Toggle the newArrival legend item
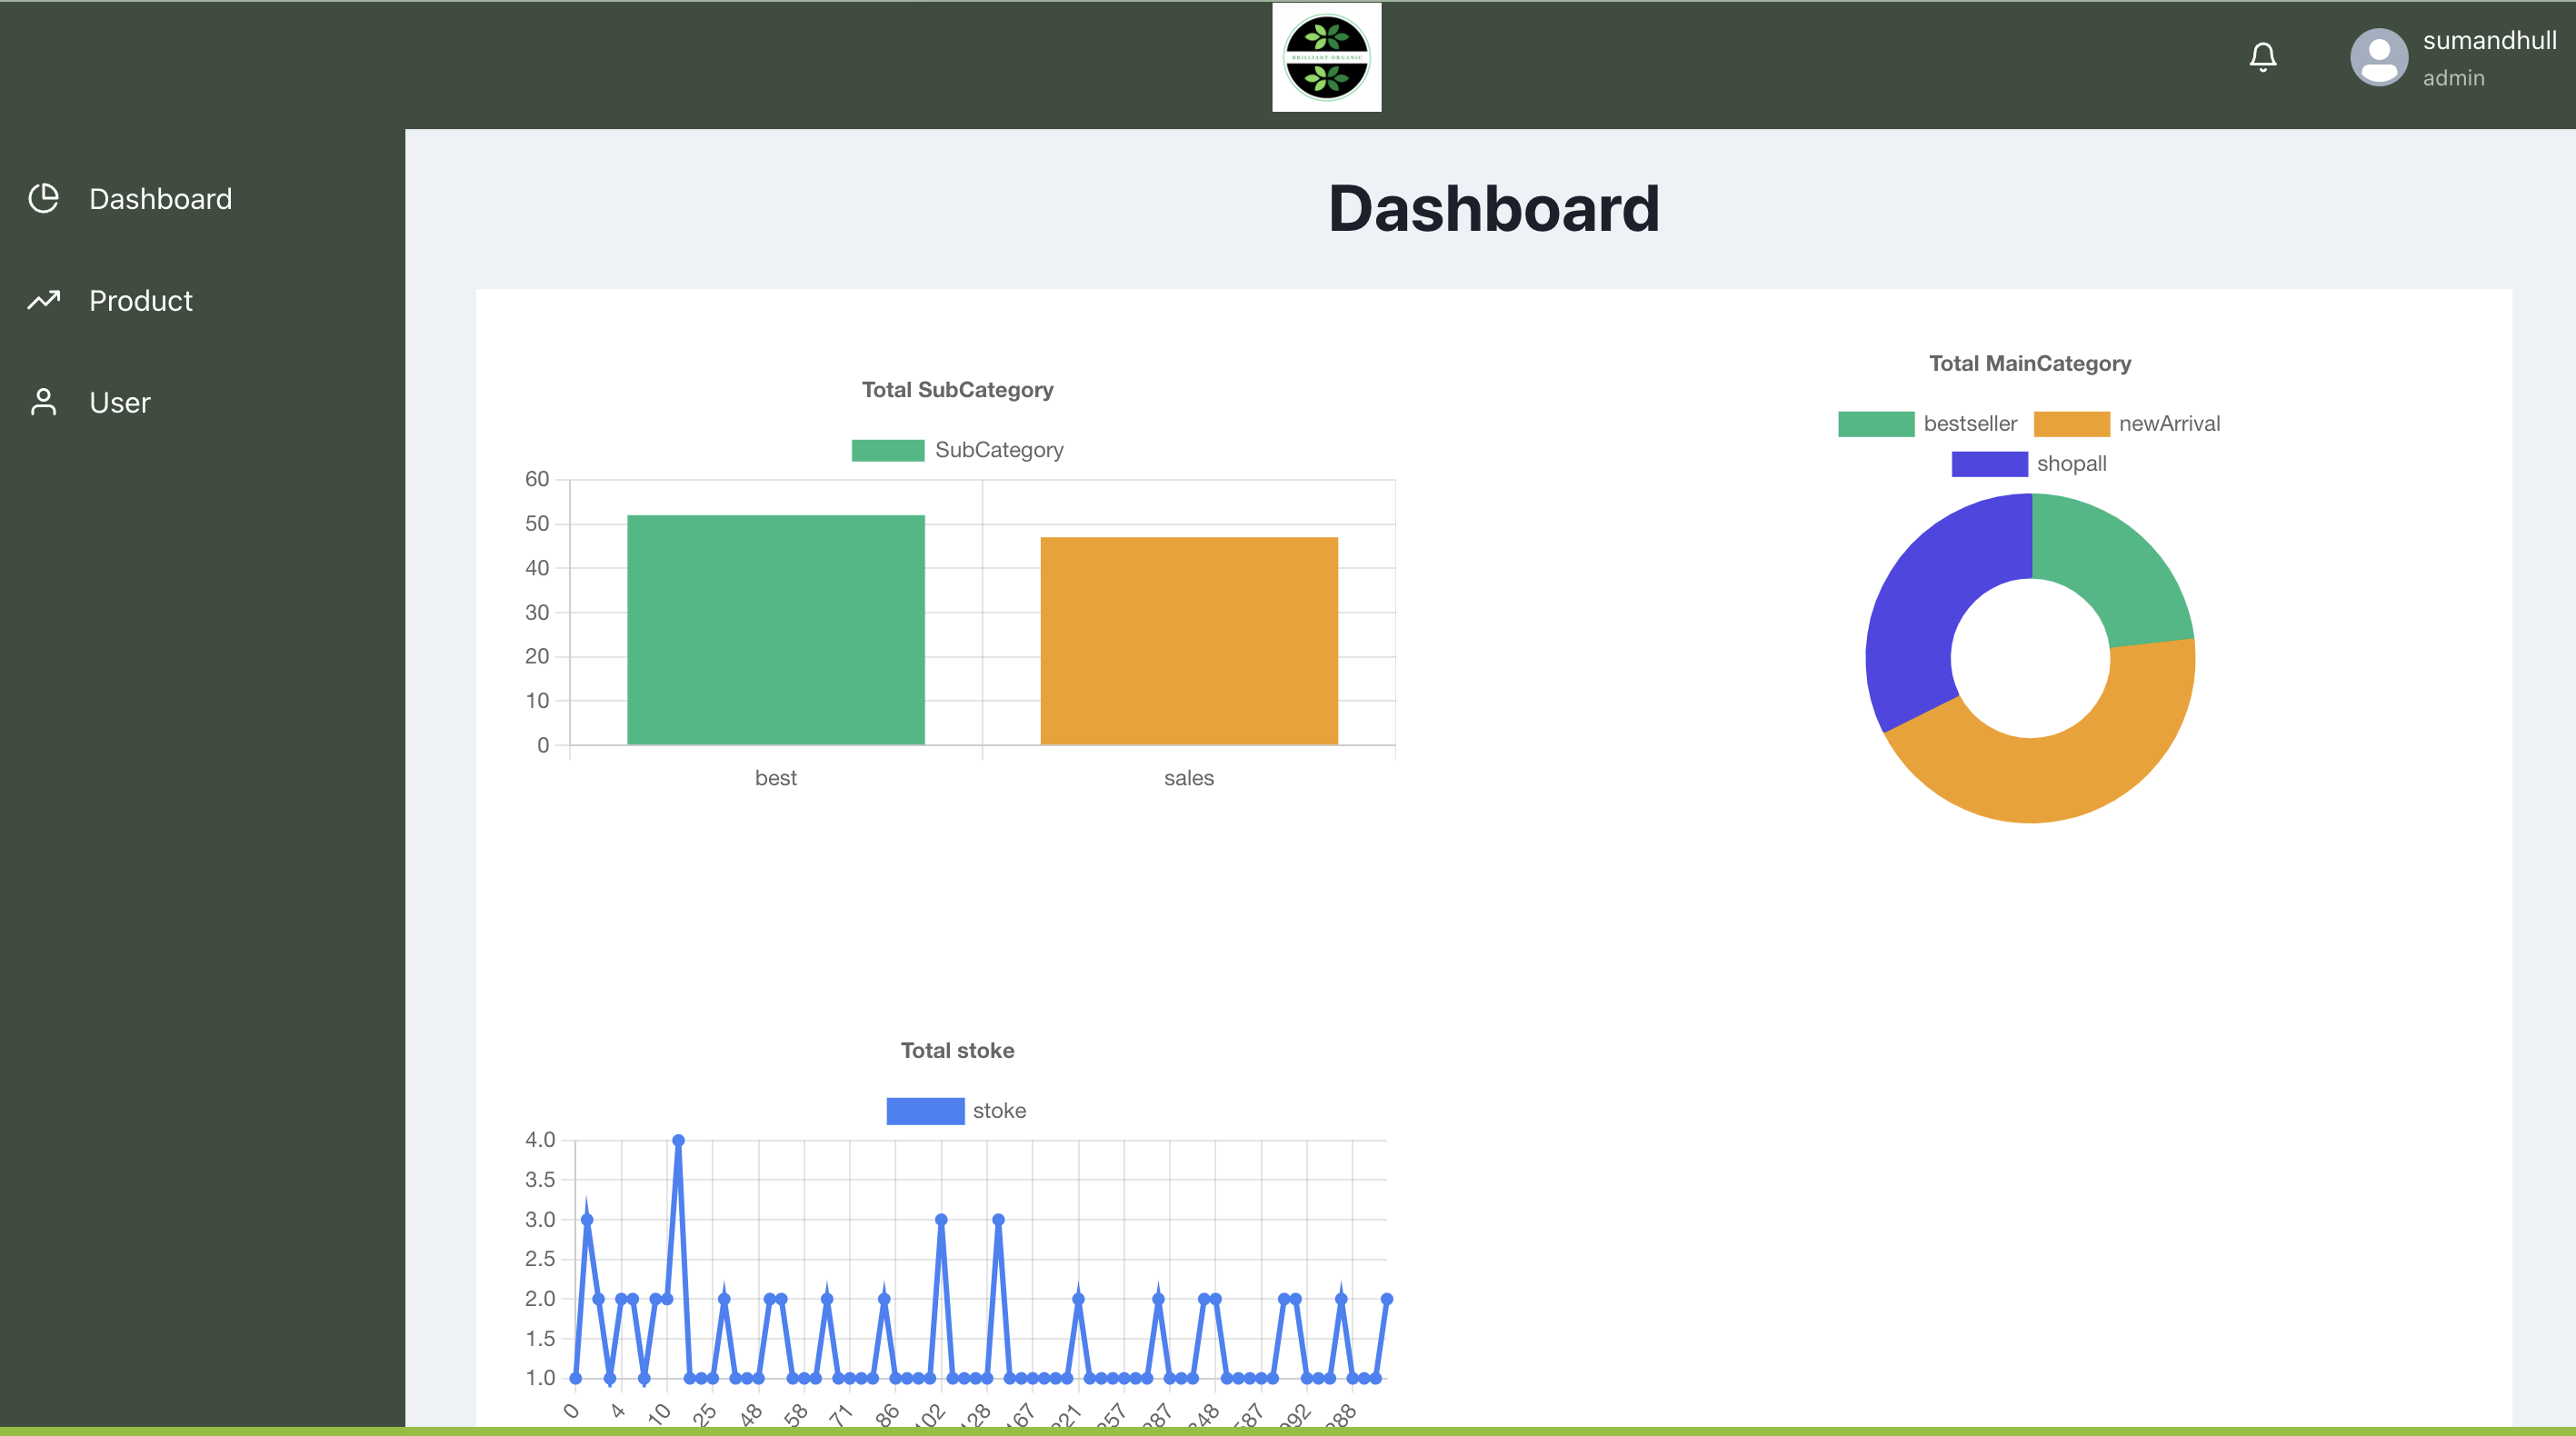 2168,424
